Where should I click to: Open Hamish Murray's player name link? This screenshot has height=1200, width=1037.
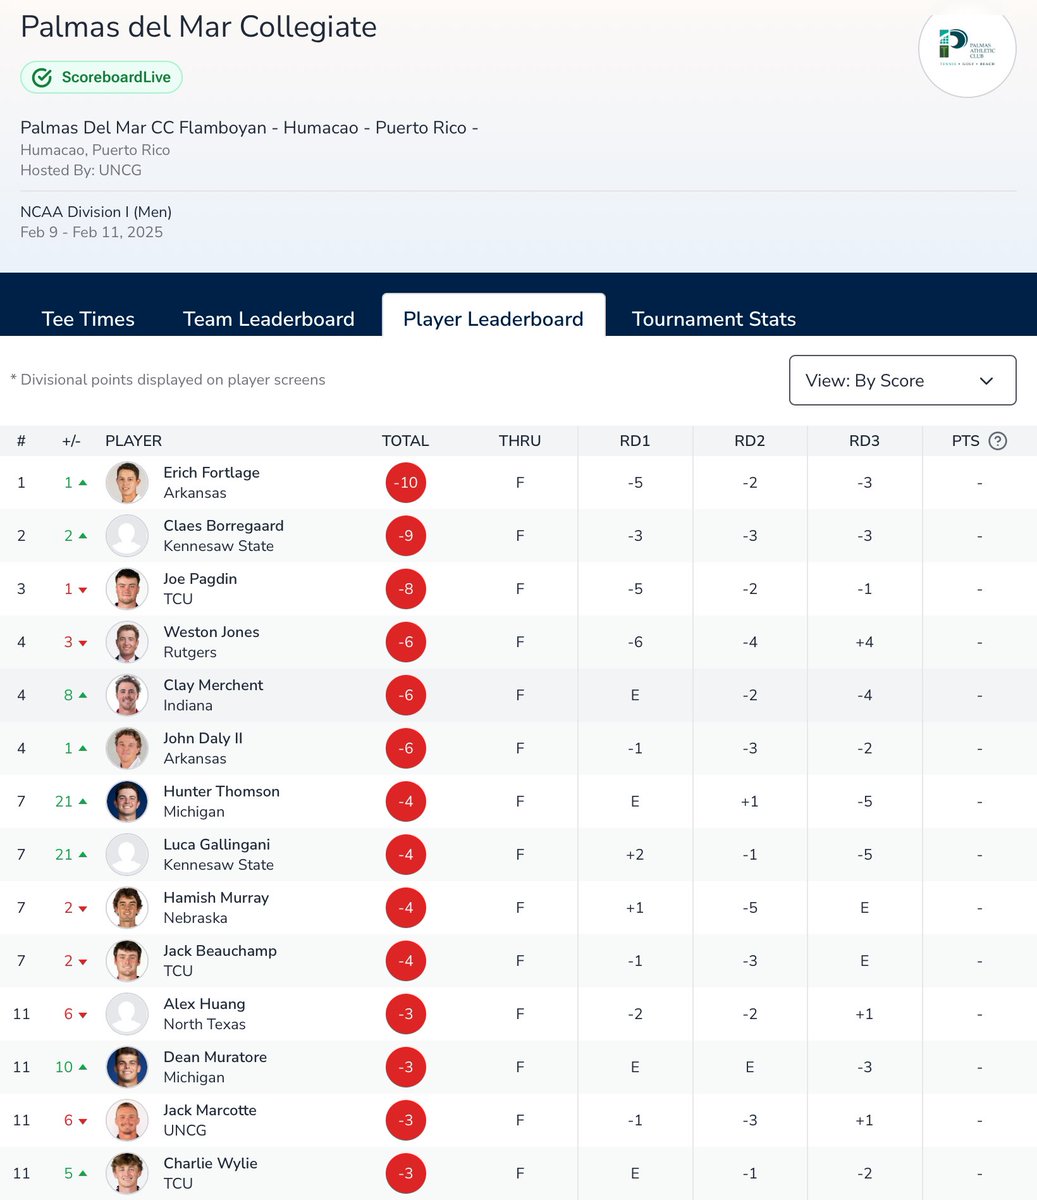pos(216,896)
